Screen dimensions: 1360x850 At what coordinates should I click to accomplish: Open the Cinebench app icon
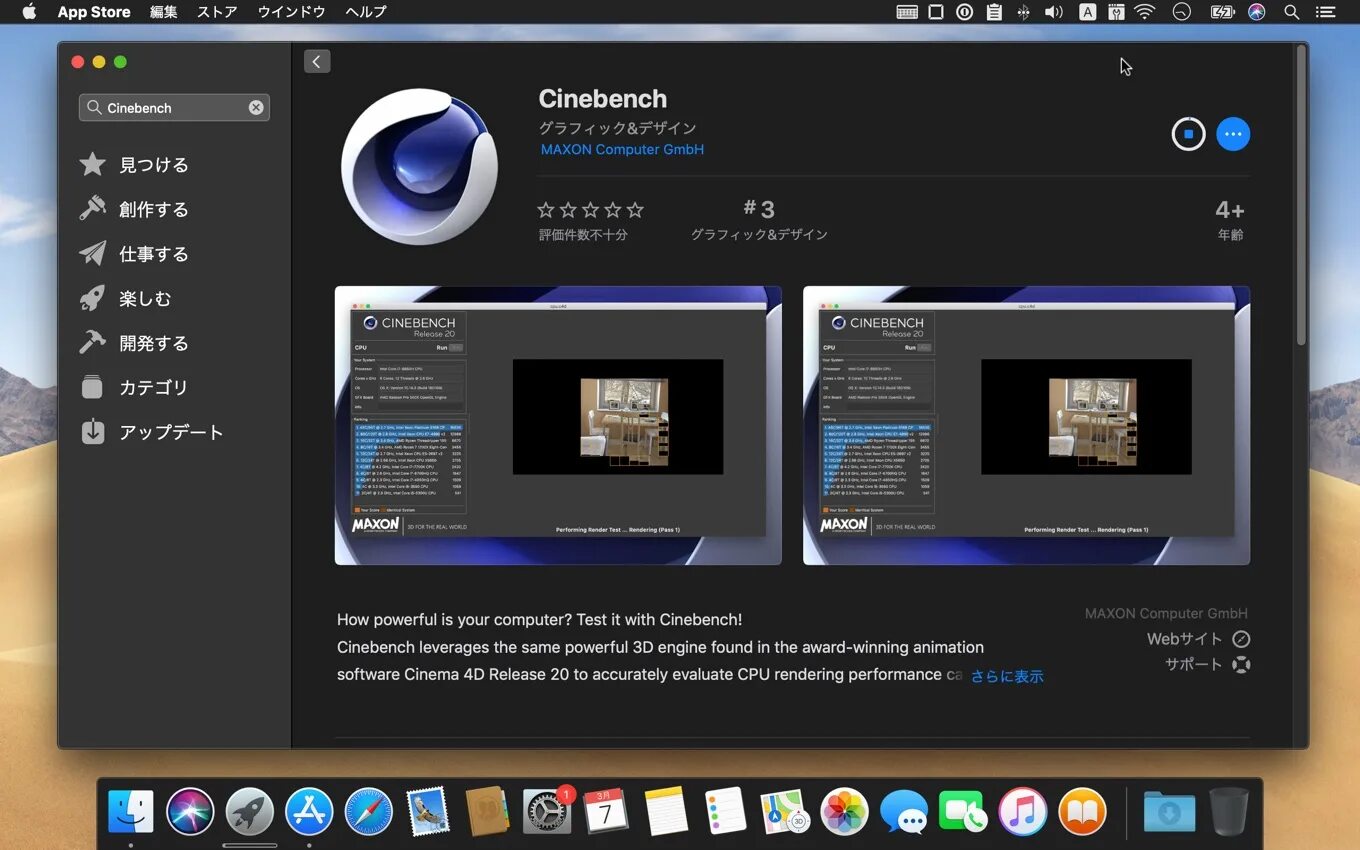click(419, 166)
